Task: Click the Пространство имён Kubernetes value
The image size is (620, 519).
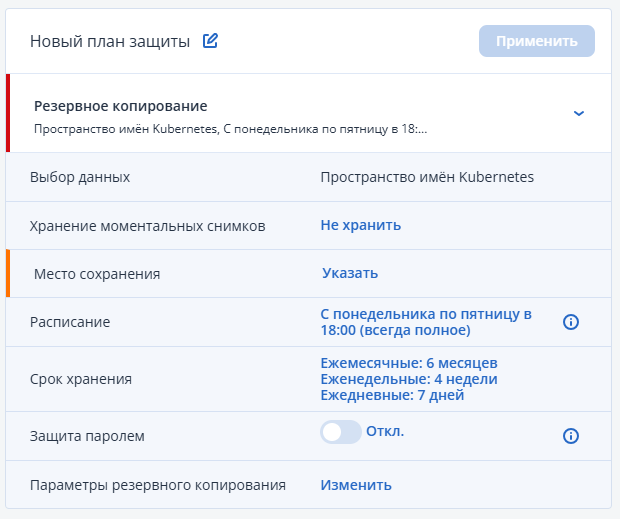Action: point(427,177)
